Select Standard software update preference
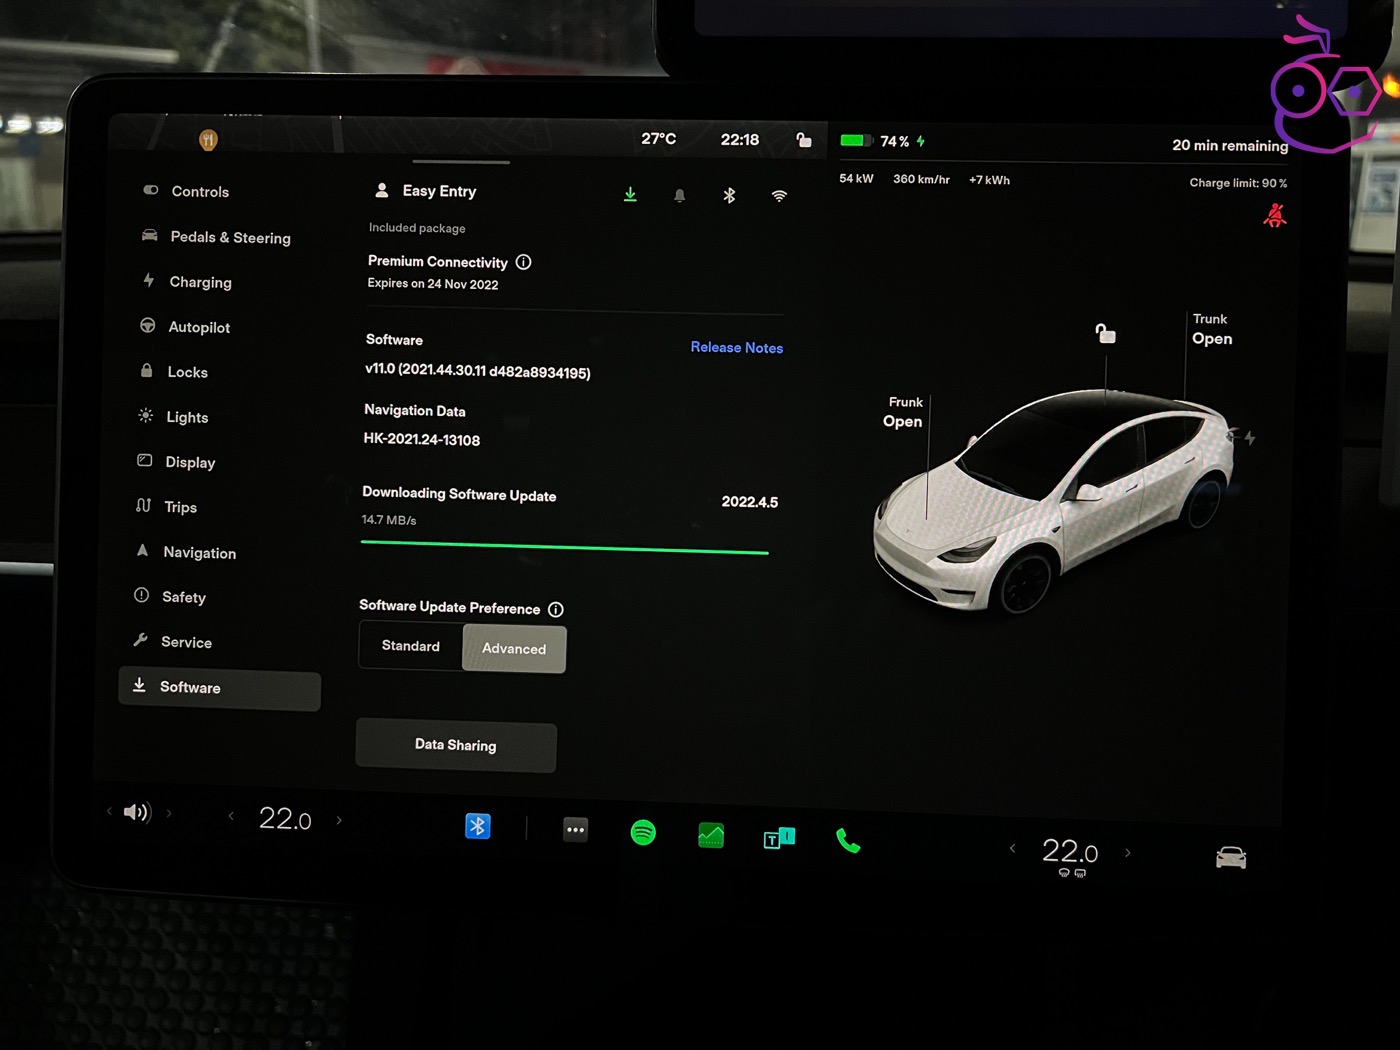 pyautogui.click(x=411, y=646)
